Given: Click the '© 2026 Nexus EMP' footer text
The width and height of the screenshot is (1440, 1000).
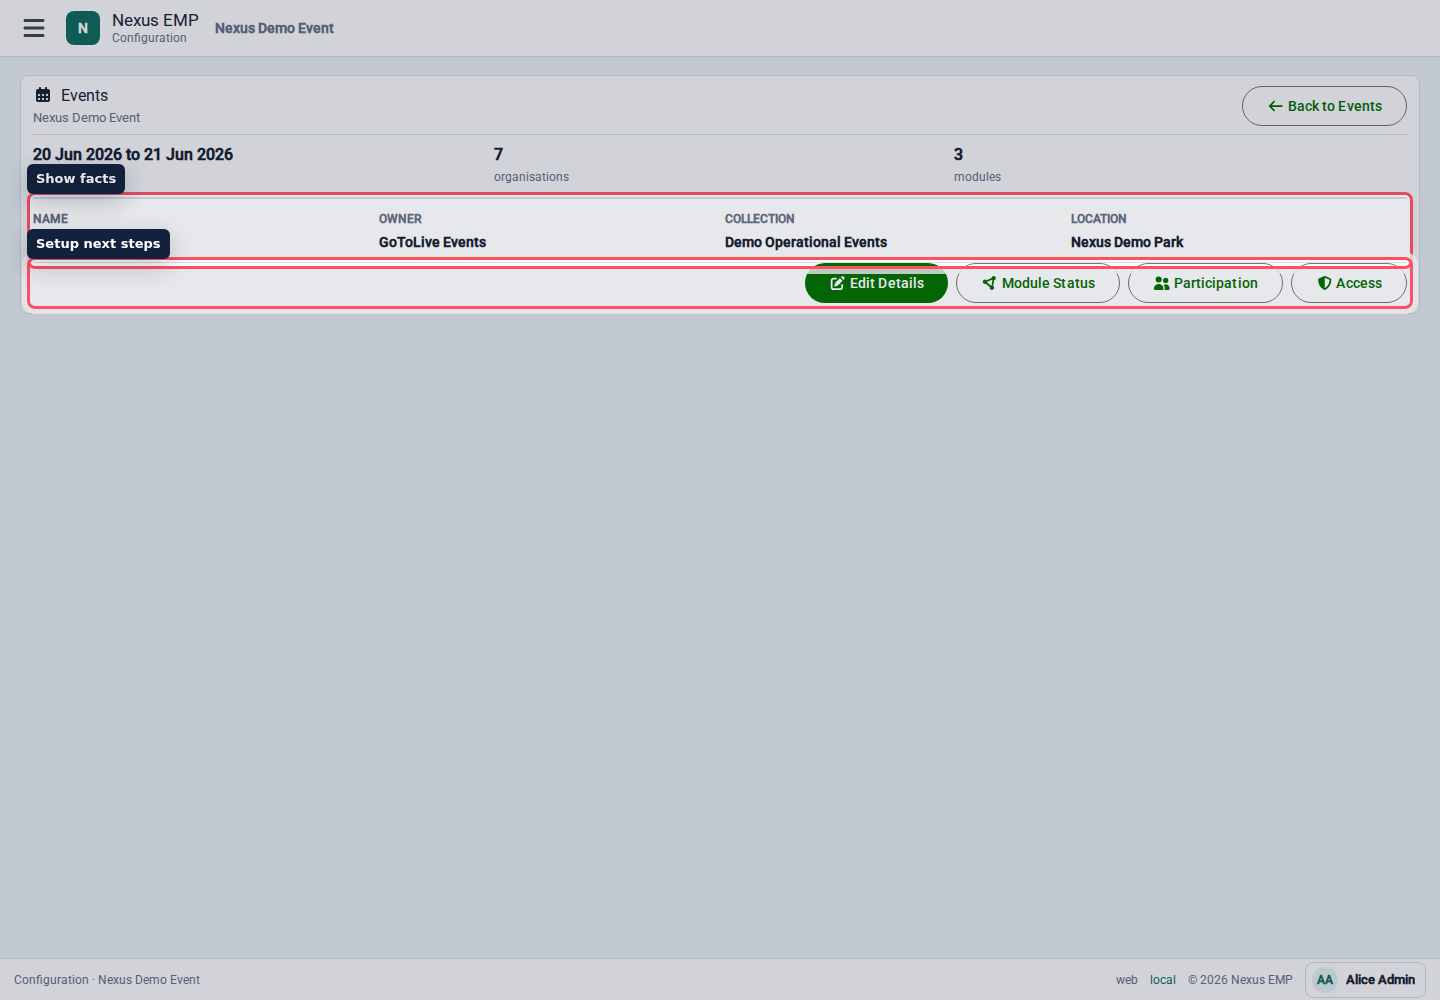Looking at the screenshot, I should coord(1240,980).
